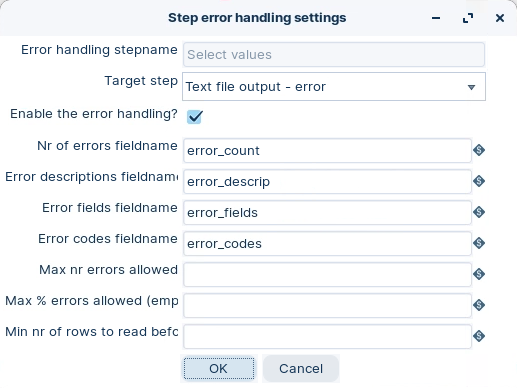Focus the error_descrip input field
Screen dimensions: 517x388
[x=327, y=182]
